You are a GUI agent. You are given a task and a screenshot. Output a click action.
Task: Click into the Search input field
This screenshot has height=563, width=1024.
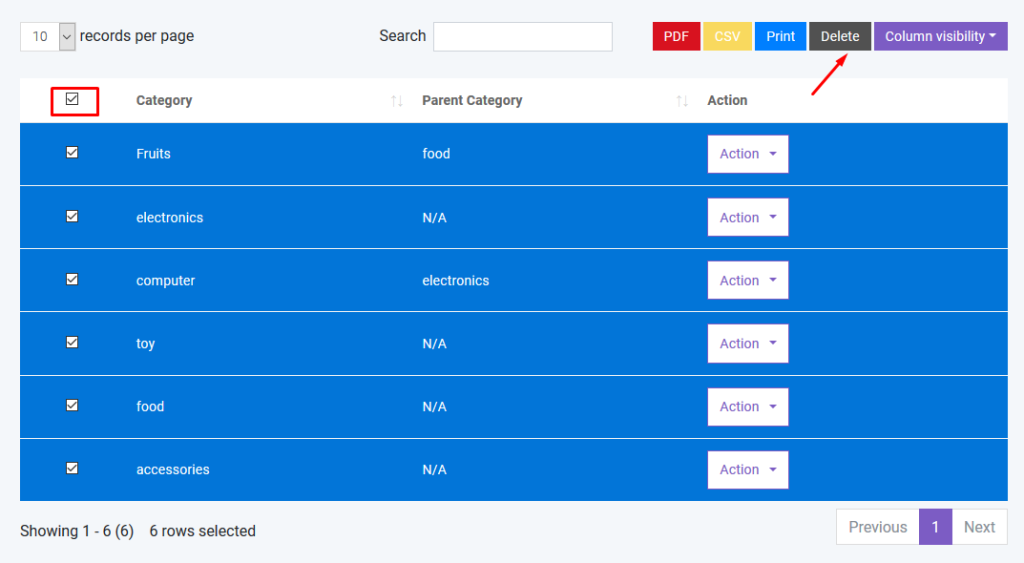point(522,36)
